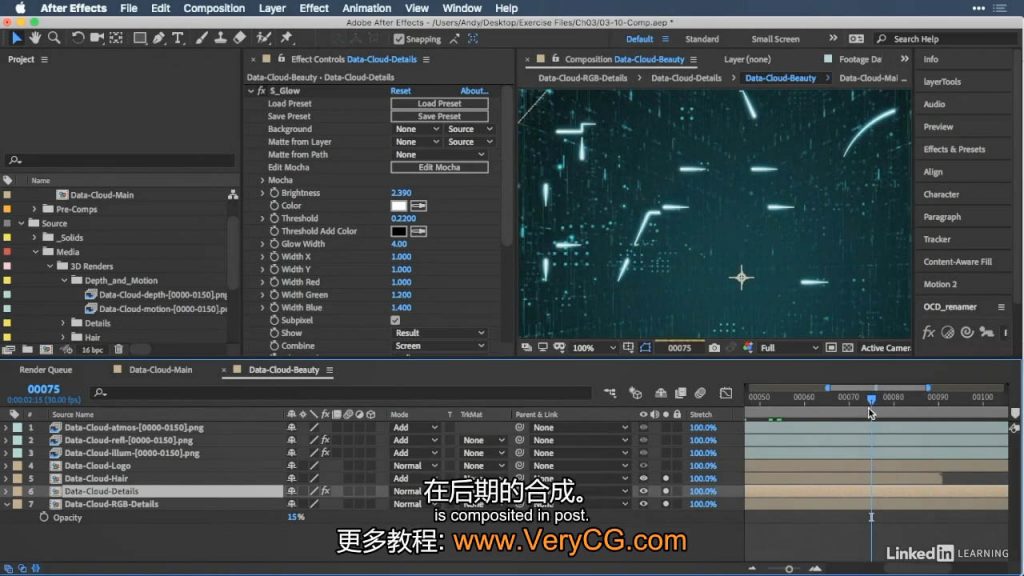The width and height of the screenshot is (1024, 576).
Task: Toggle visibility of Data-Cloud-Details layer
Action: pos(643,491)
